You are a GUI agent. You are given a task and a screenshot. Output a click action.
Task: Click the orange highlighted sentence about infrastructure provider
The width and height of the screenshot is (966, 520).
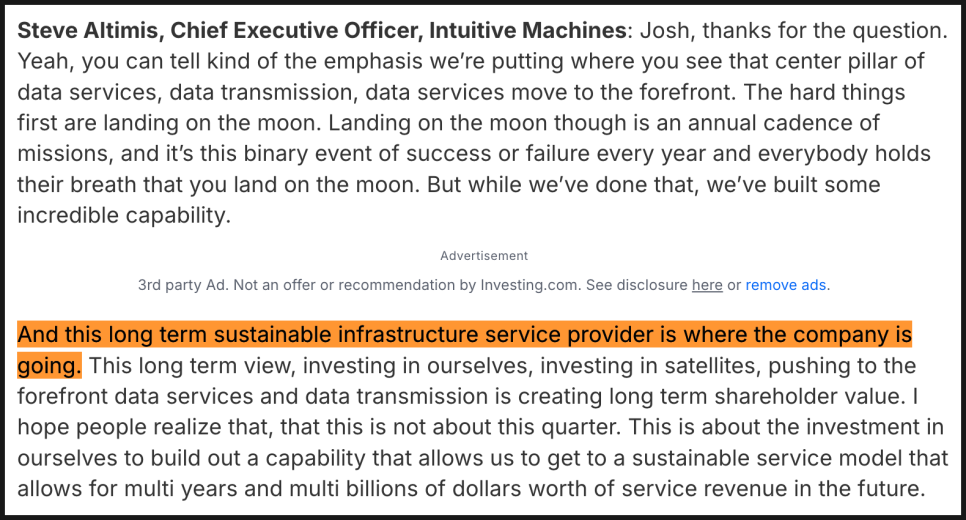[x=465, y=350]
